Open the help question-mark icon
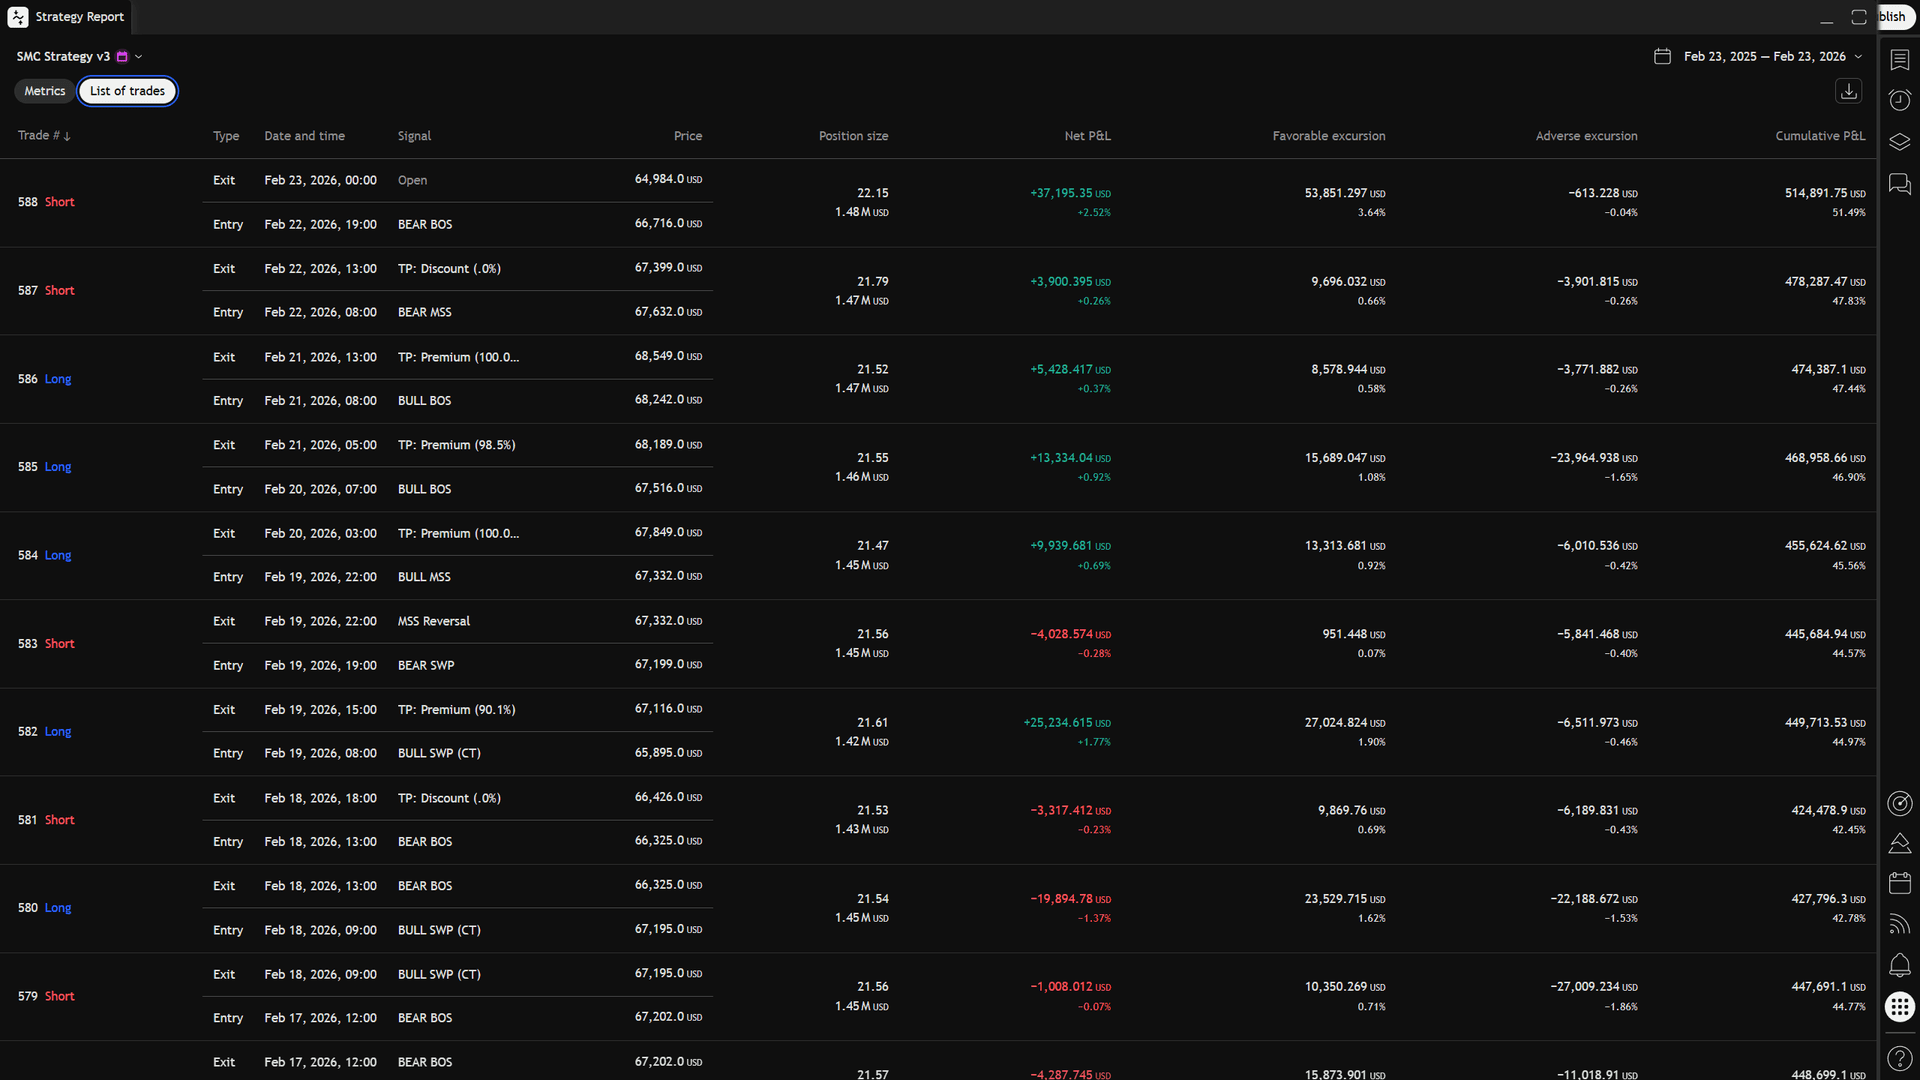The height and width of the screenshot is (1080, 1920). coord(1899,1058)
